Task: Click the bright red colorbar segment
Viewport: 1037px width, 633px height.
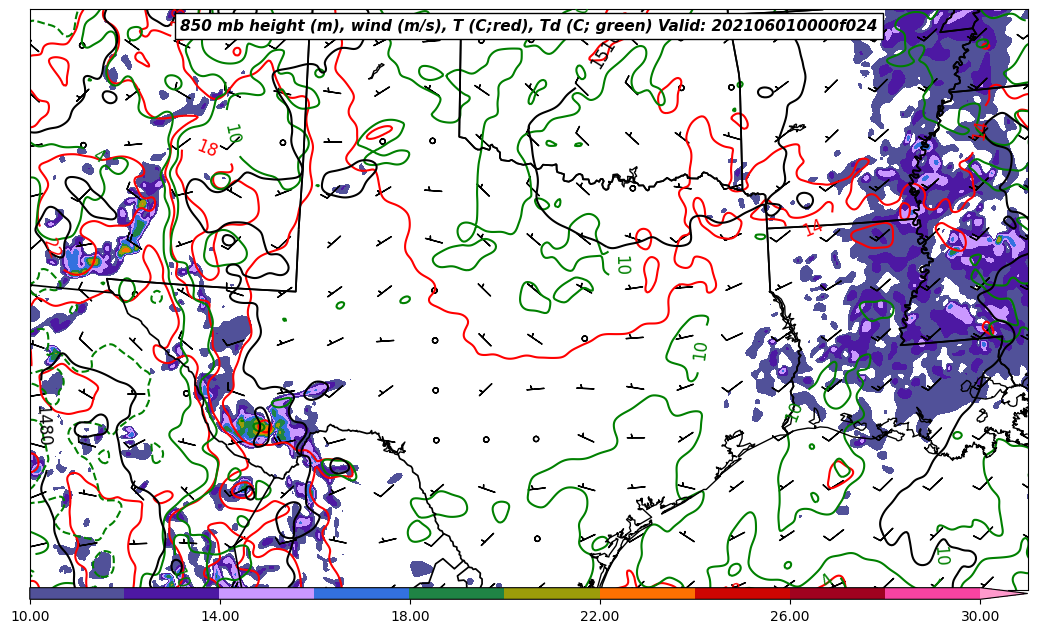Action: (x=741, y=593)
